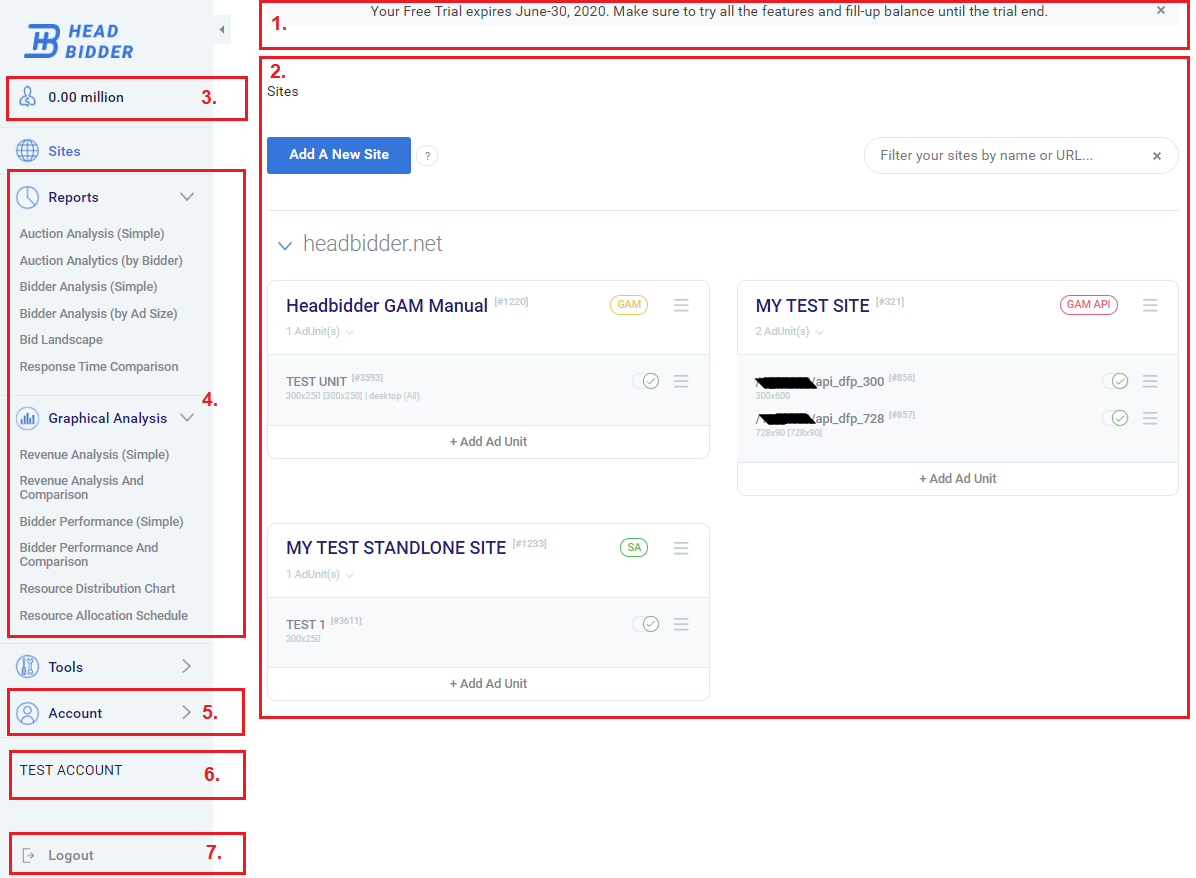Open Resource Distribution Chart
The height and width of the screenshot is (878, 1196).
coord(97,589)
